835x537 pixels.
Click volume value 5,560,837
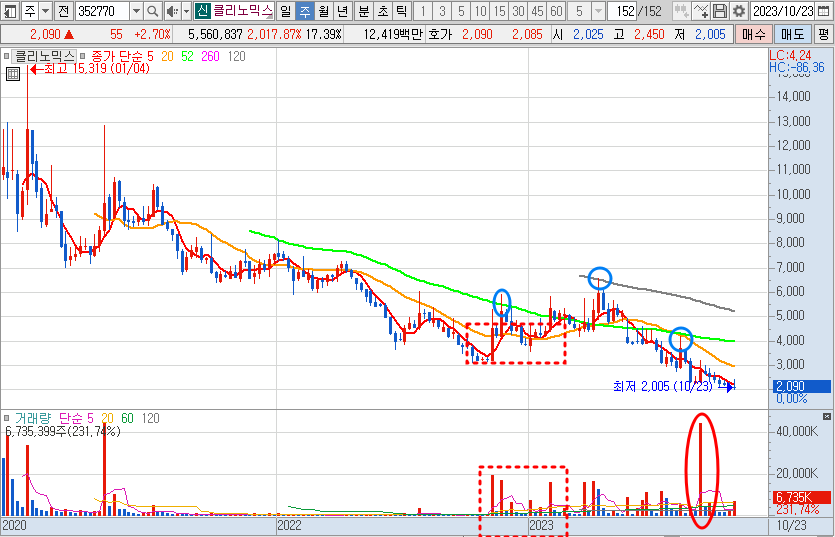click(x=215, y=35)
